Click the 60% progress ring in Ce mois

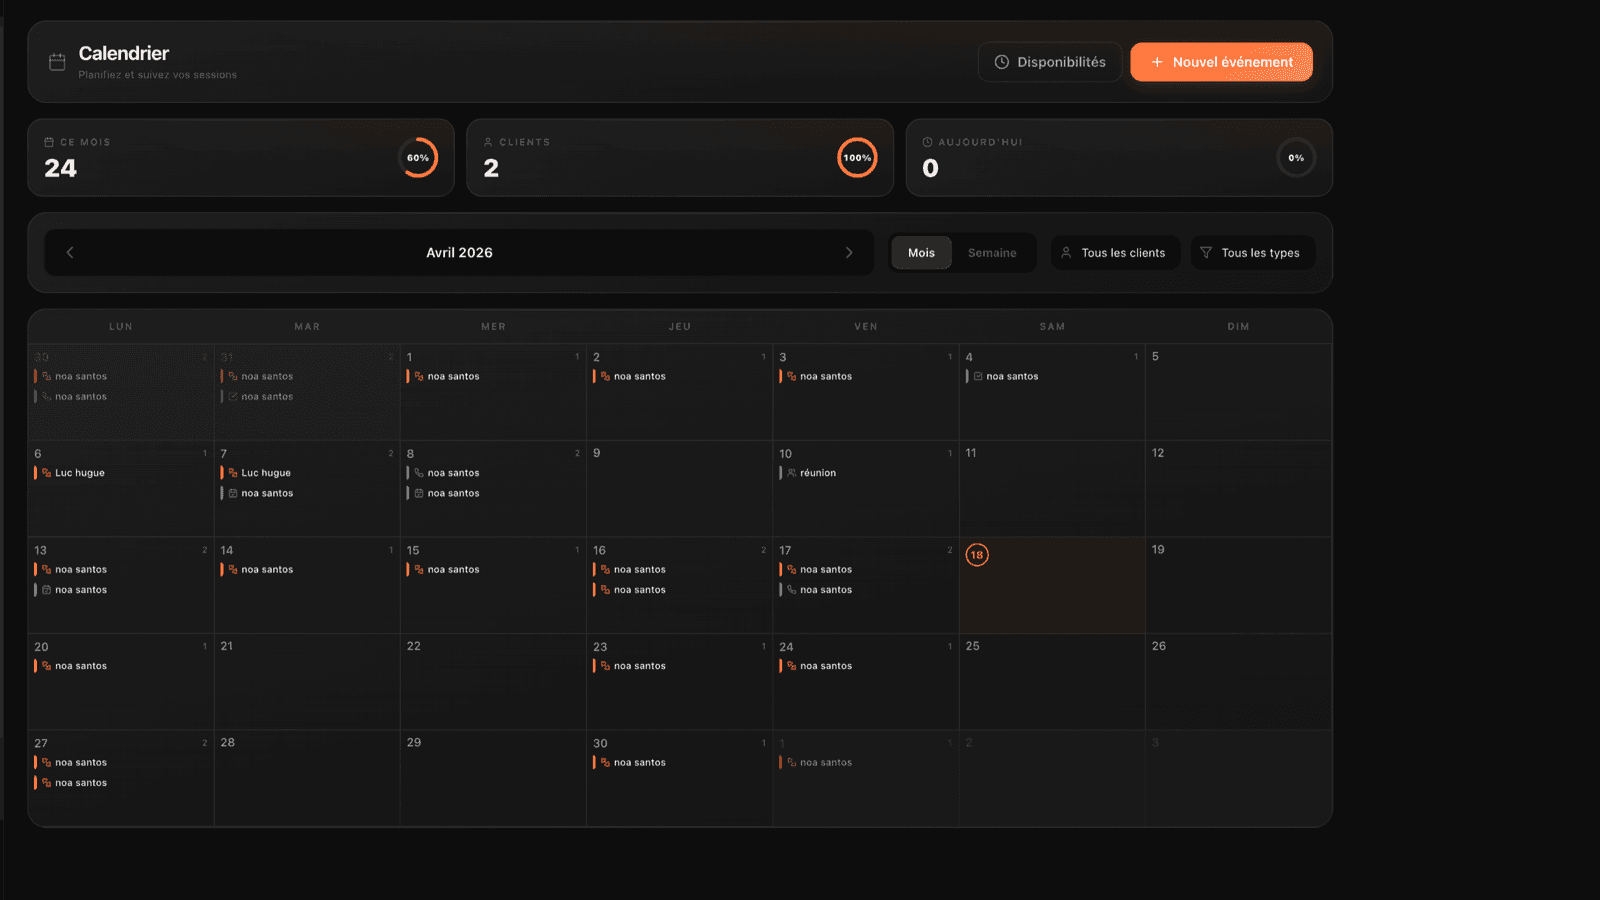[x=418, y=158]
